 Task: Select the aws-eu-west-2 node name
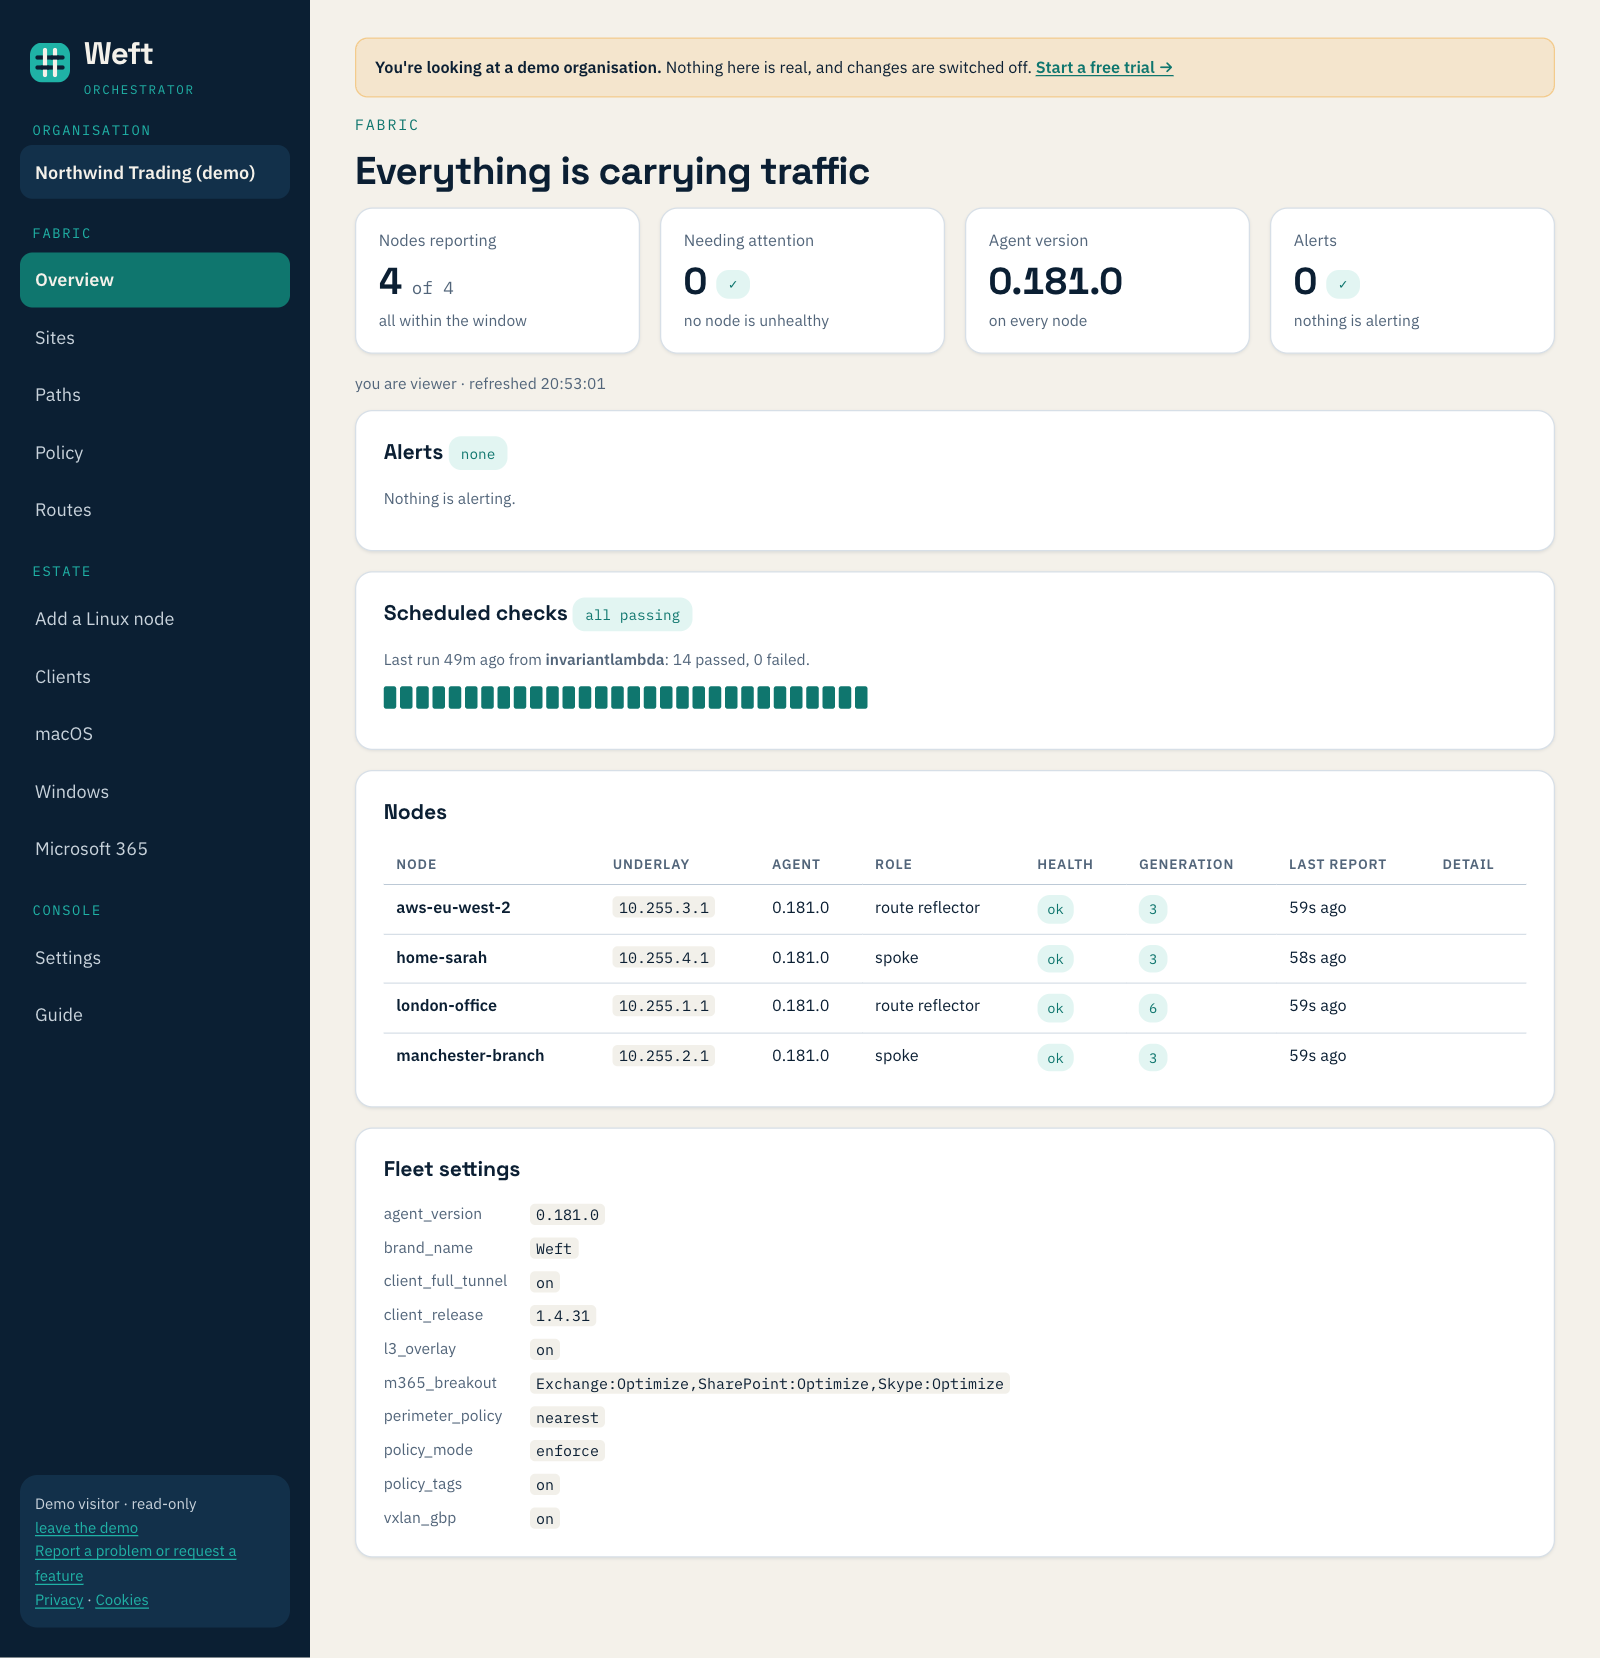tap(453, 908)
